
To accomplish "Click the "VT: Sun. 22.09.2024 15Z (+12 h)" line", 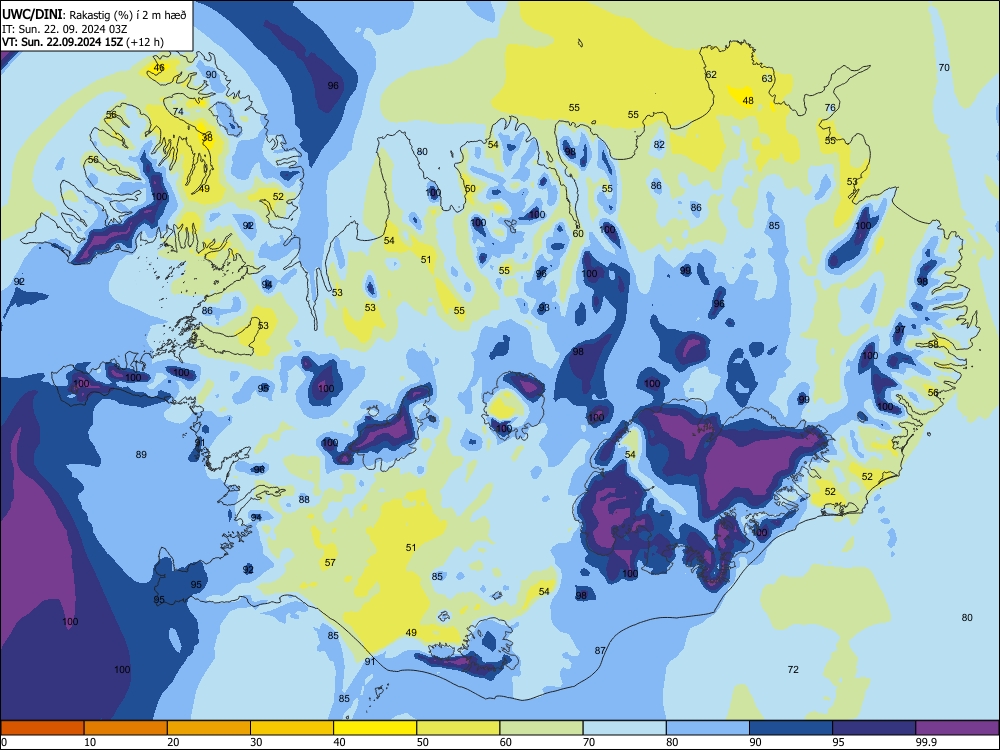I will (x=83, y=42).
